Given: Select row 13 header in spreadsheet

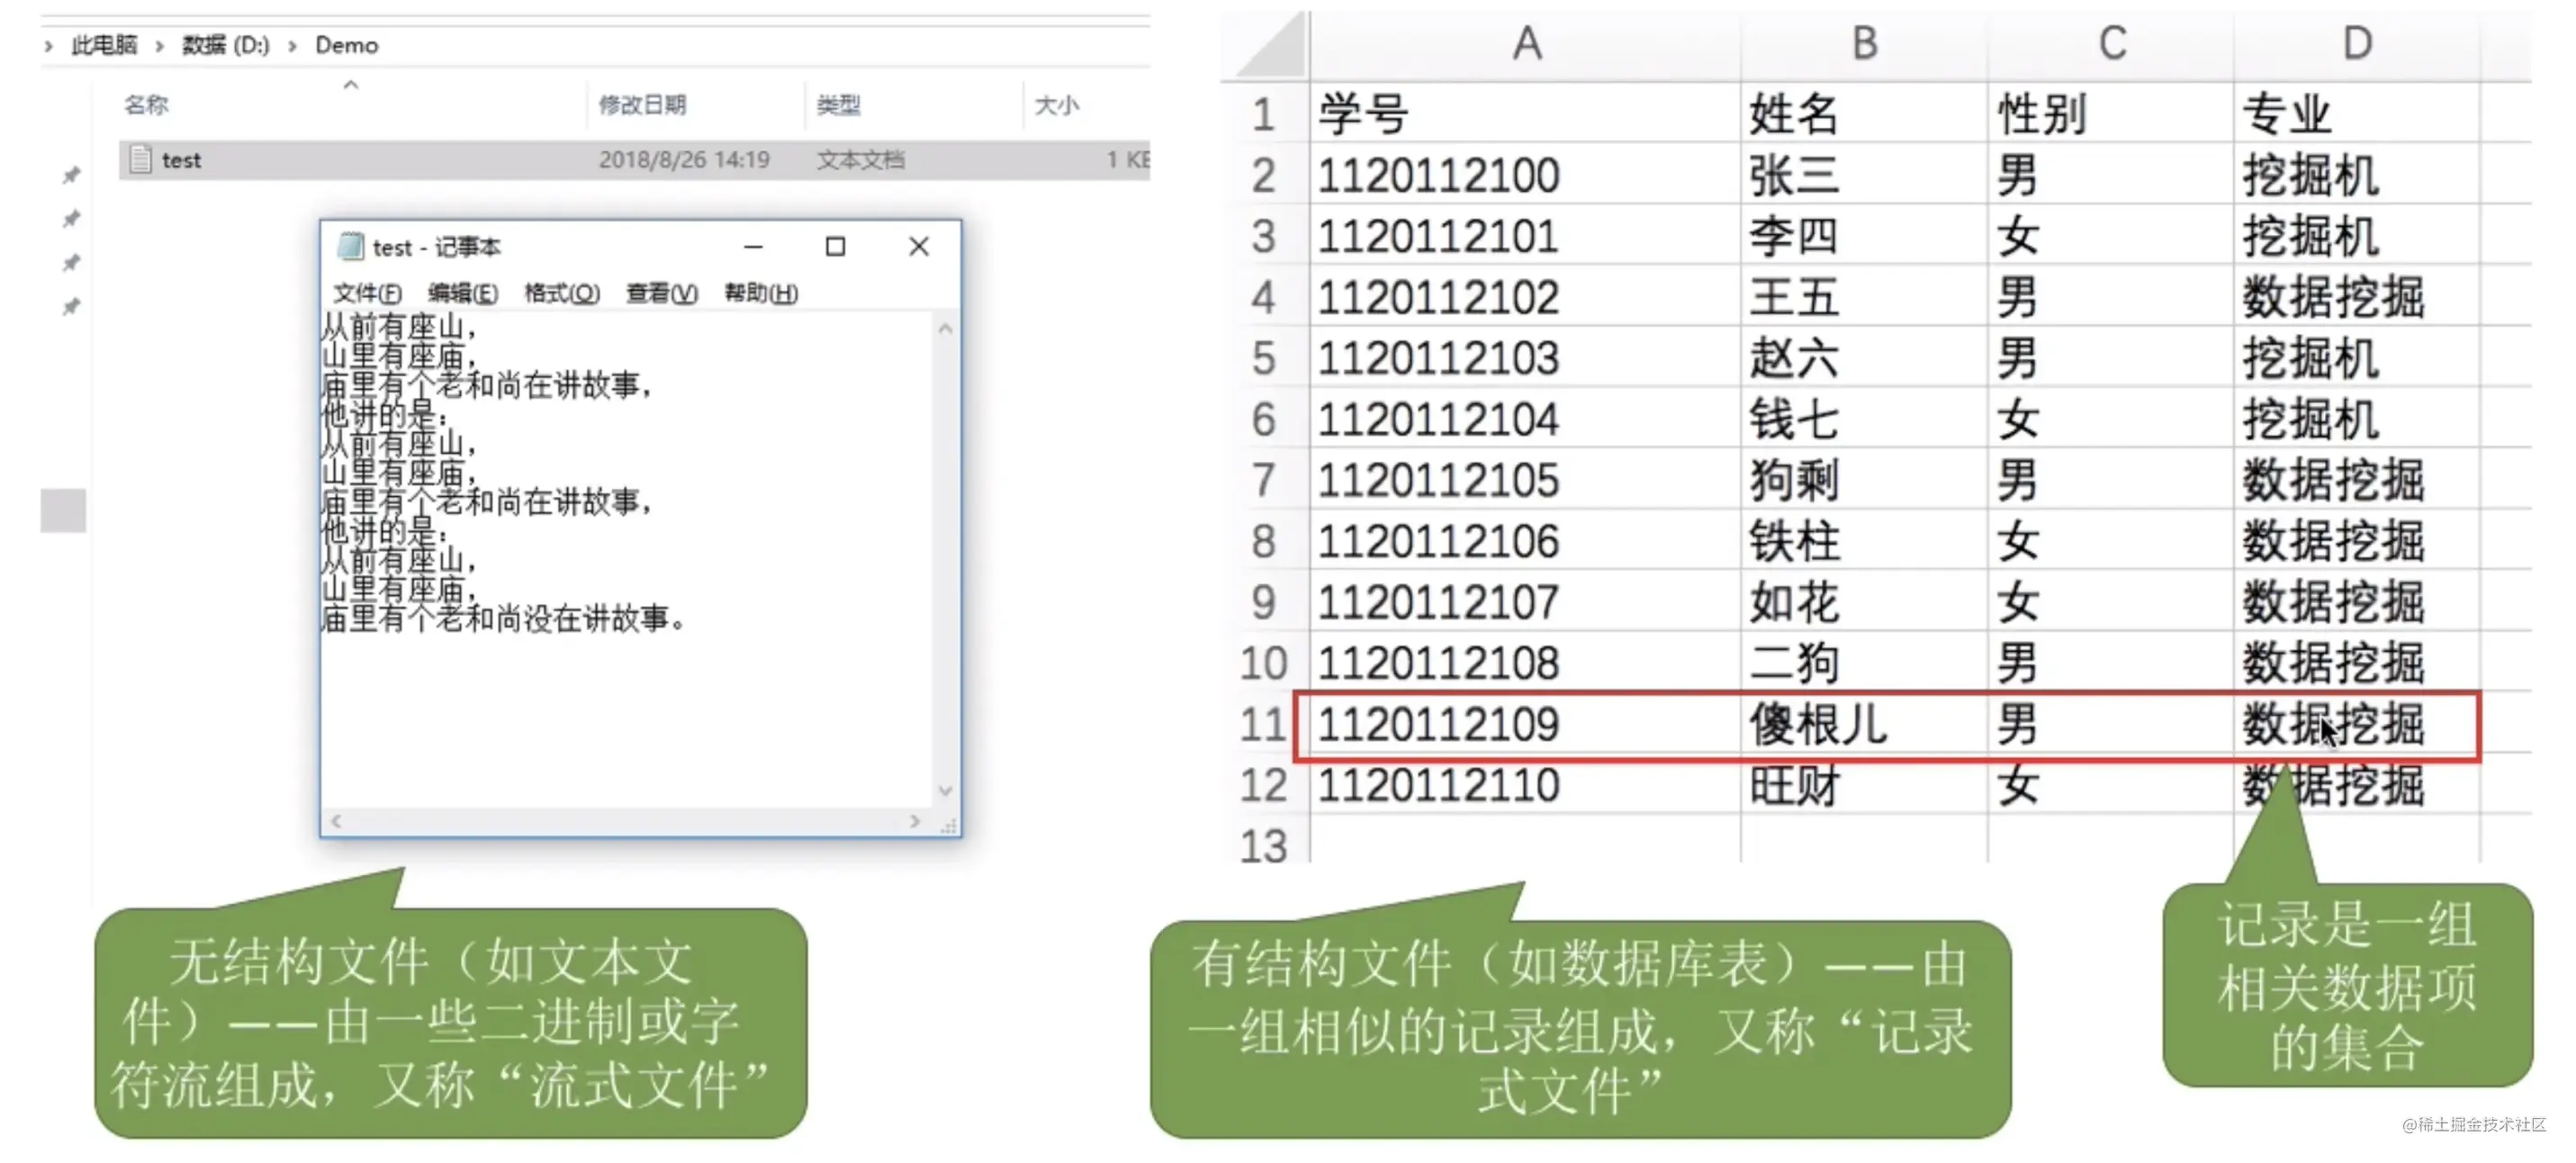Looking at the screenshot, I should [x=1264, y=845].
